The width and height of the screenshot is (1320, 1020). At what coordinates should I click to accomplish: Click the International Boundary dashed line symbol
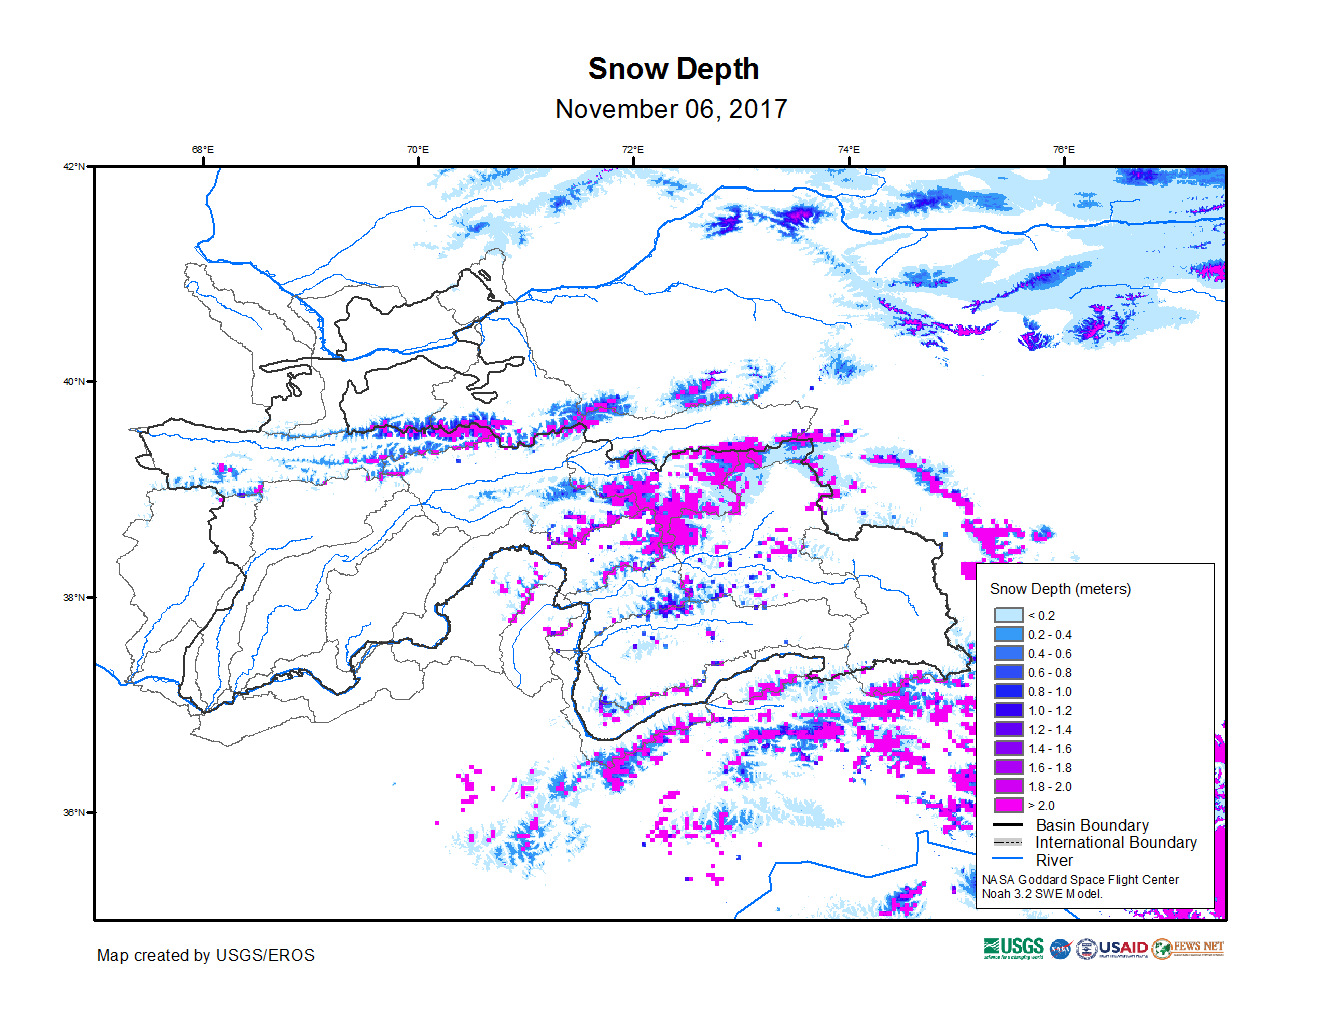[x=1008, y=842]
